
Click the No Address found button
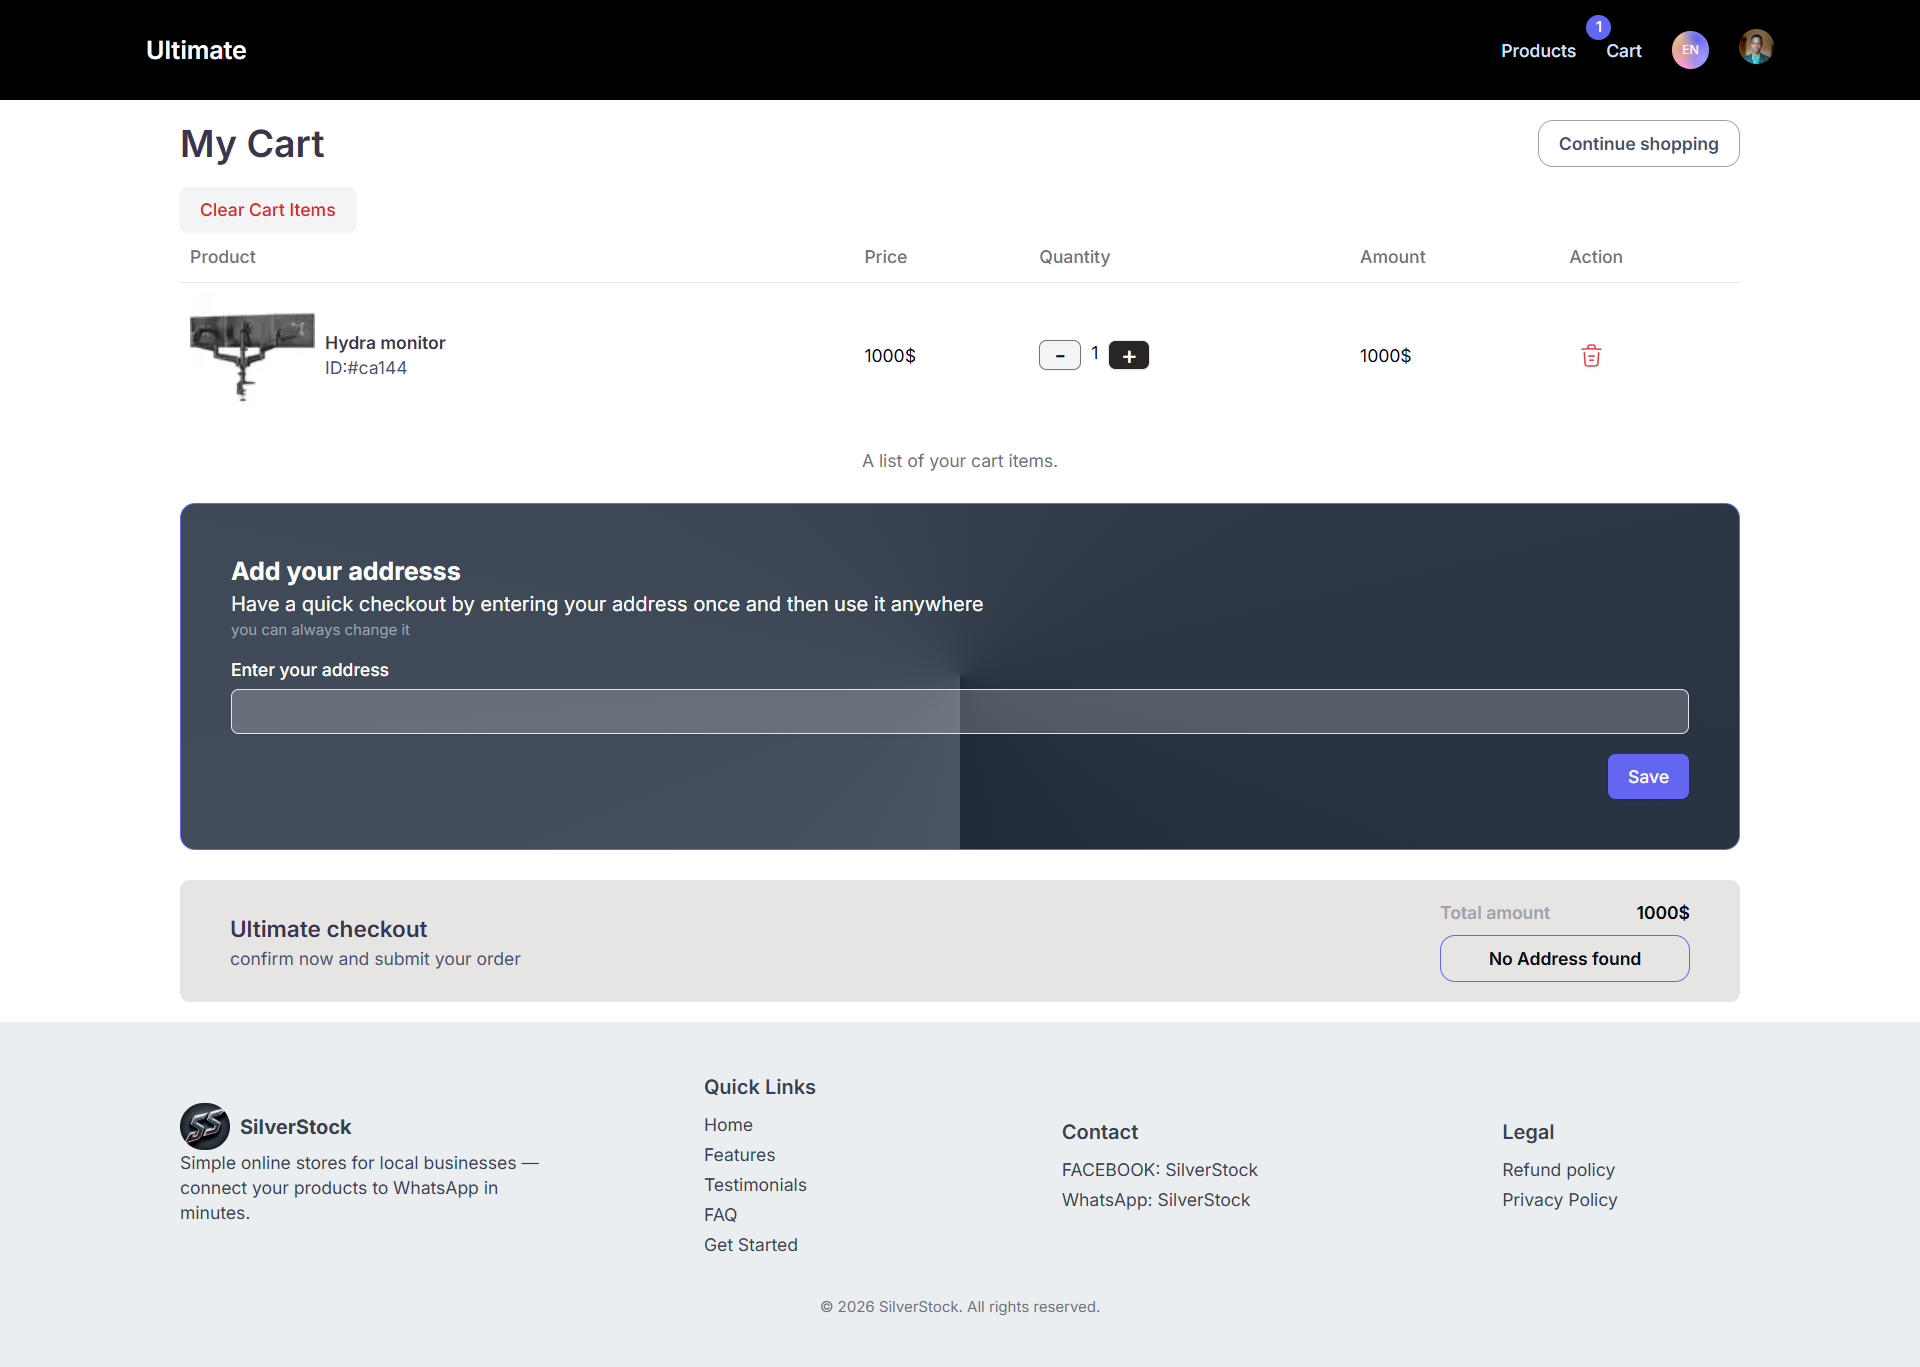[x=1564, y=959]
